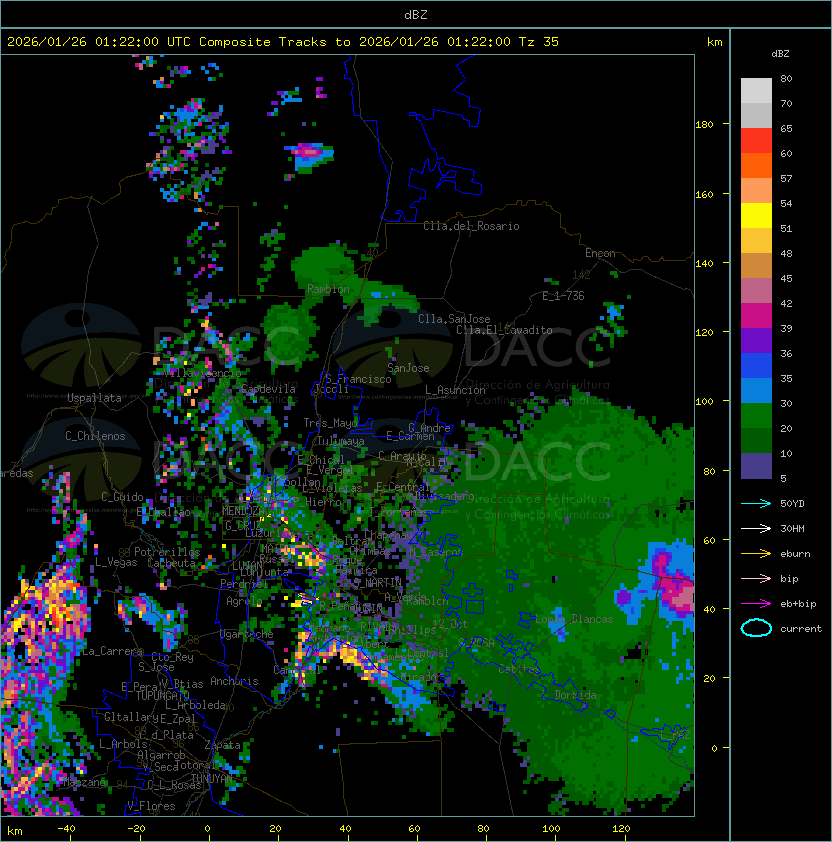Click the -40 km horizontal axis label

[66, 828]
